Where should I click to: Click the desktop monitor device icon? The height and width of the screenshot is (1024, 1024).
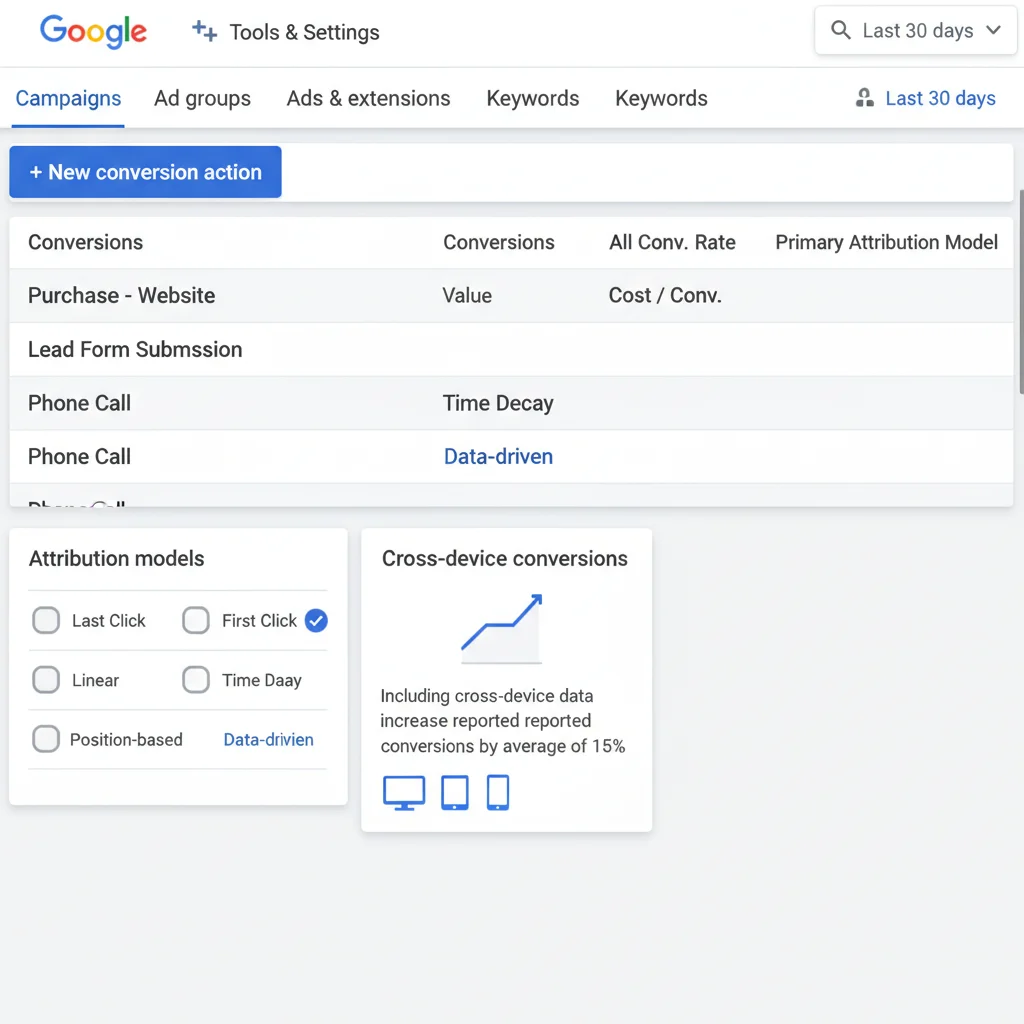point(404,793)
